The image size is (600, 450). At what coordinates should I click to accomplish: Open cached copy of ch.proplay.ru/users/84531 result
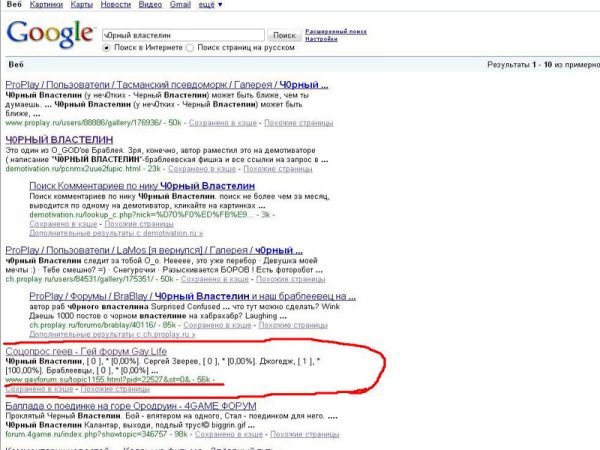point(215,279)
